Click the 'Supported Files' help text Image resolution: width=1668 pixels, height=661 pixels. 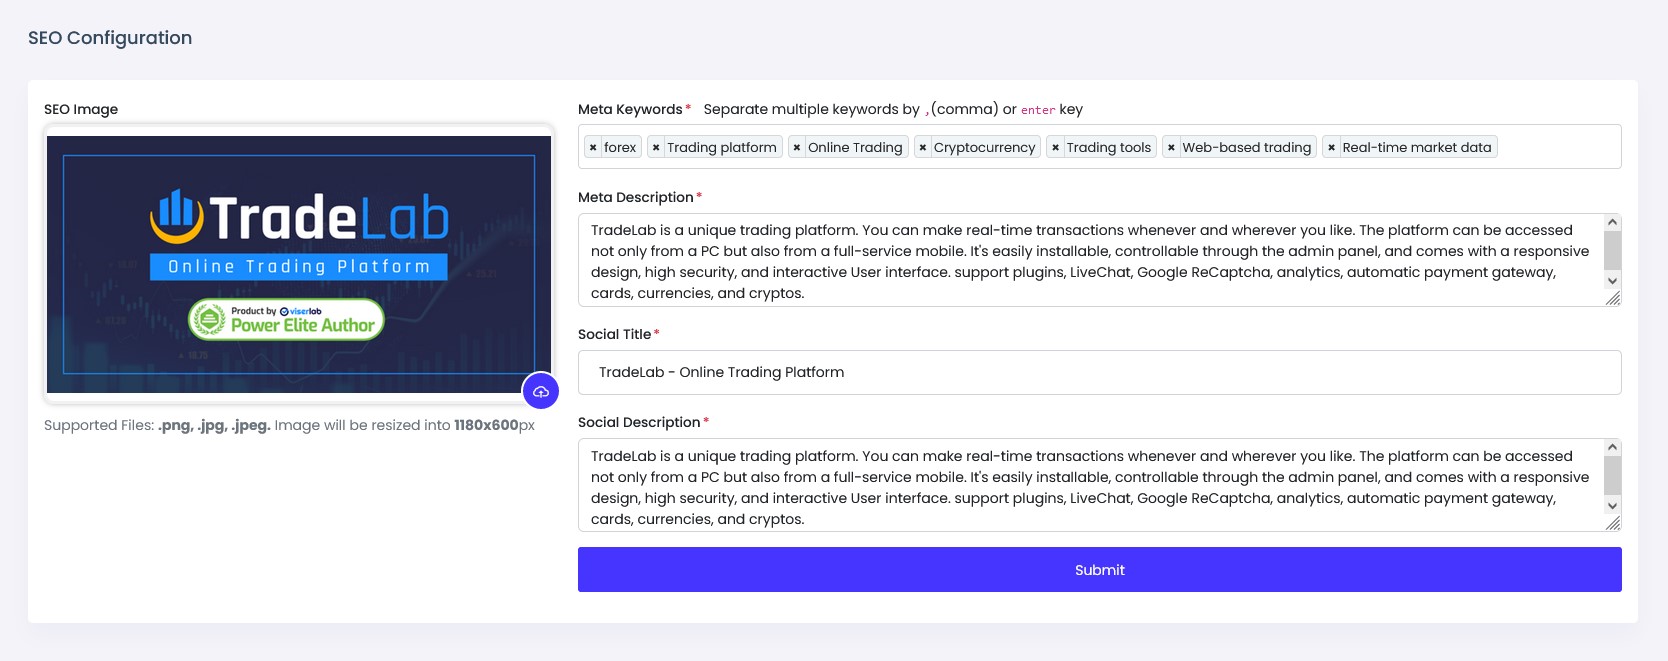289,425
